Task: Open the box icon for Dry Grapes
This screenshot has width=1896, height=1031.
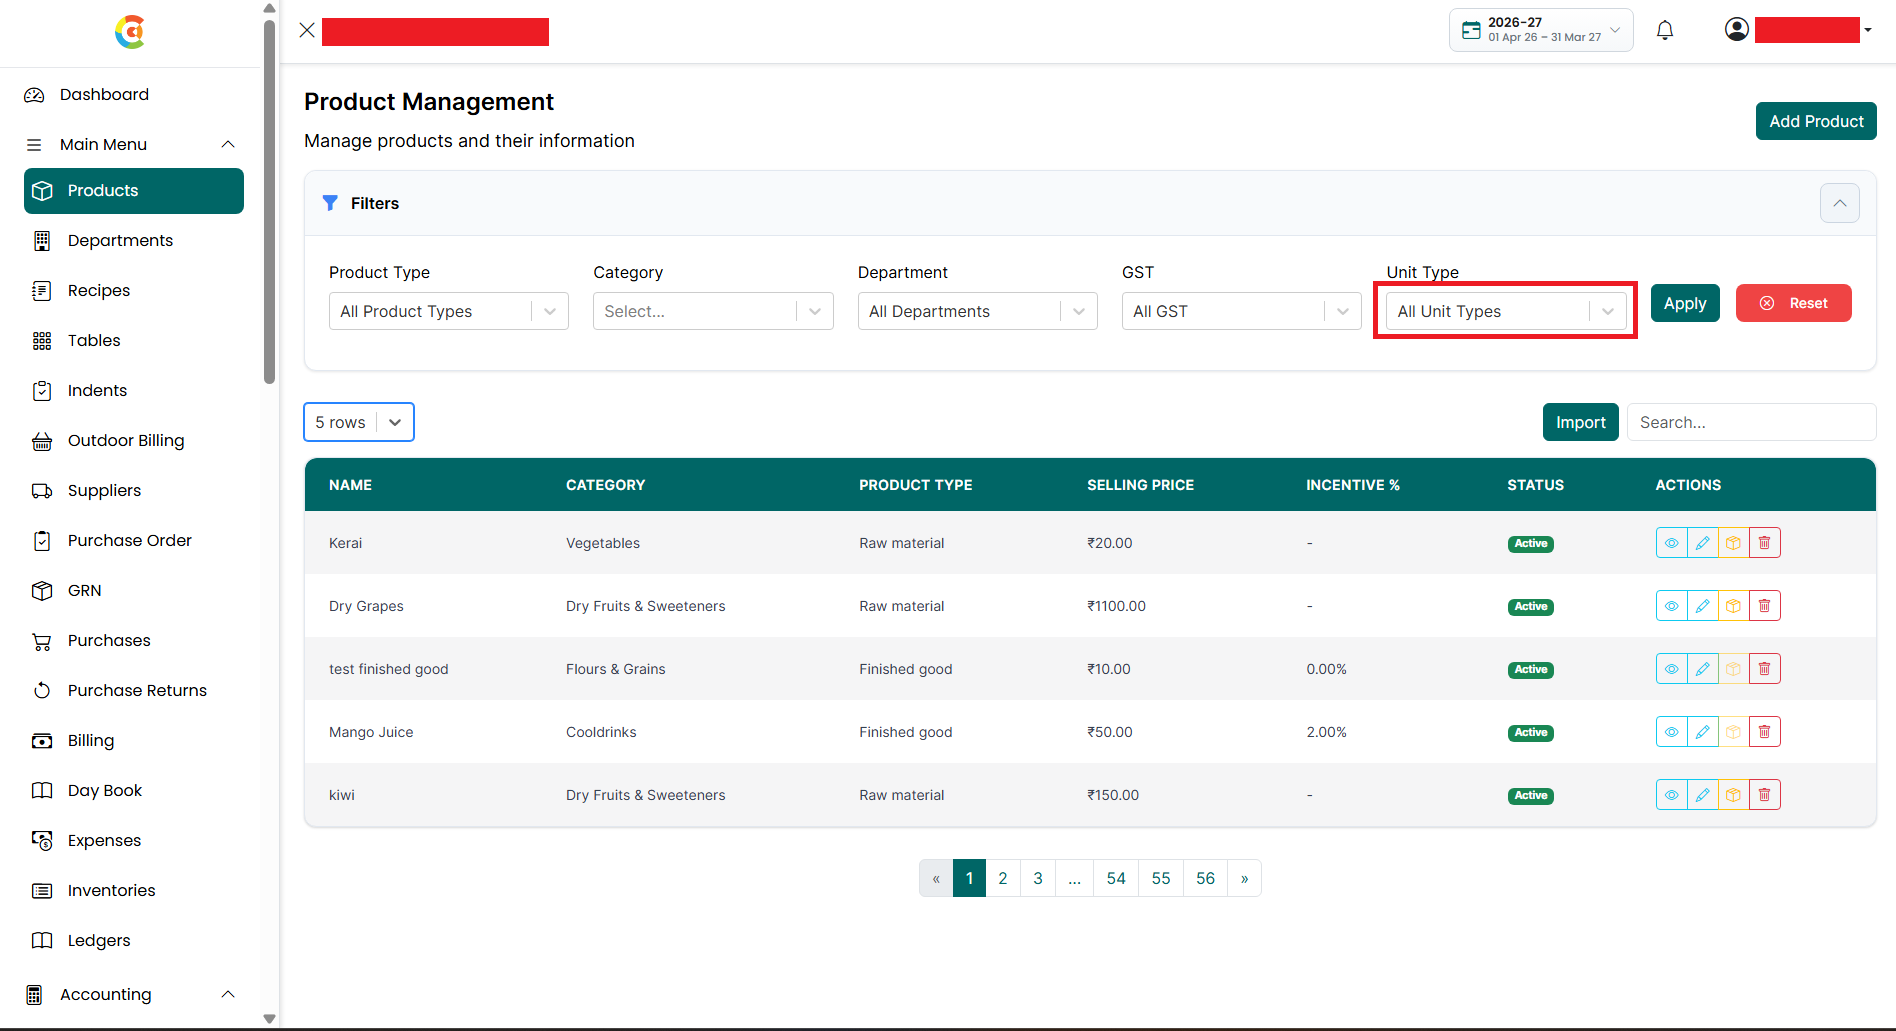Action: 1733,606
